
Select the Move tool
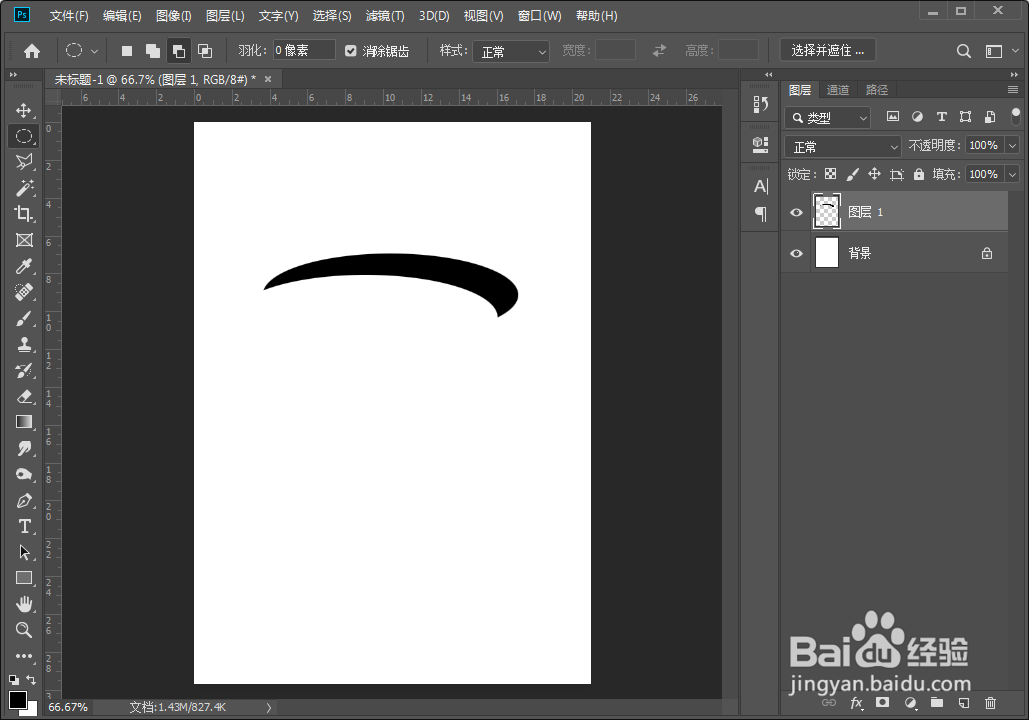[24, 110]
